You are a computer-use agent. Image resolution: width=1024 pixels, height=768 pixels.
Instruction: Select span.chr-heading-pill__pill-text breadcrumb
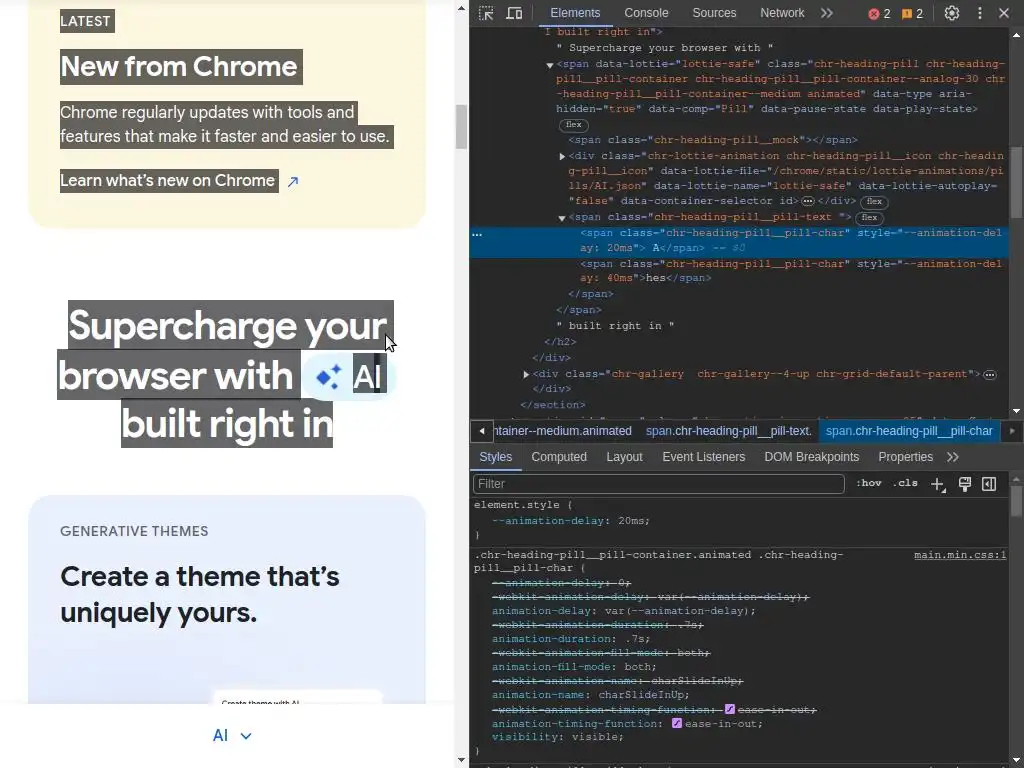(729, 431)
